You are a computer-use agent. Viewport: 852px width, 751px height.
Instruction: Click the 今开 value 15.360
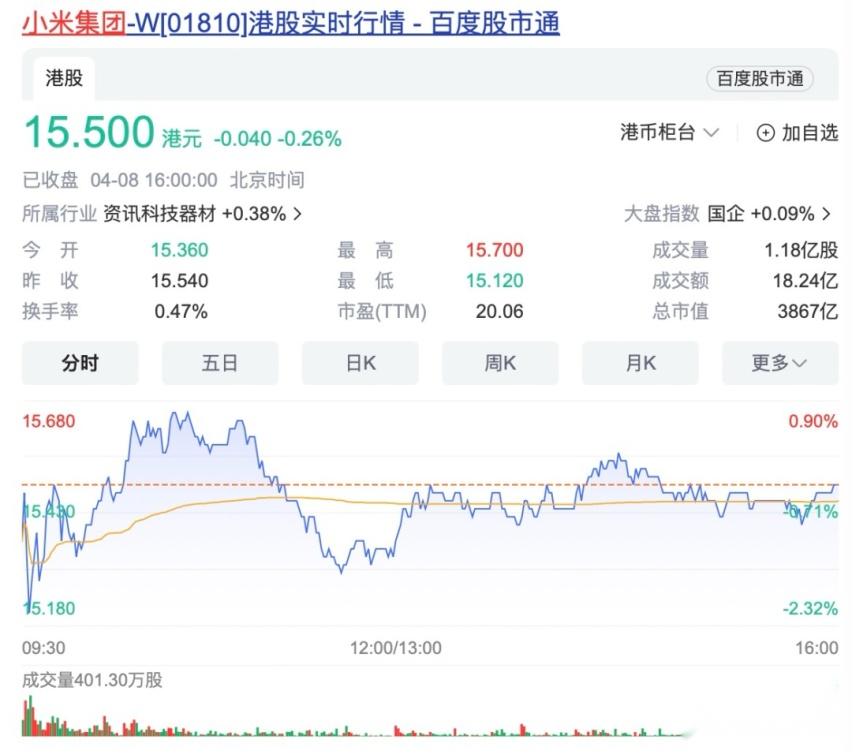[179, 250]
